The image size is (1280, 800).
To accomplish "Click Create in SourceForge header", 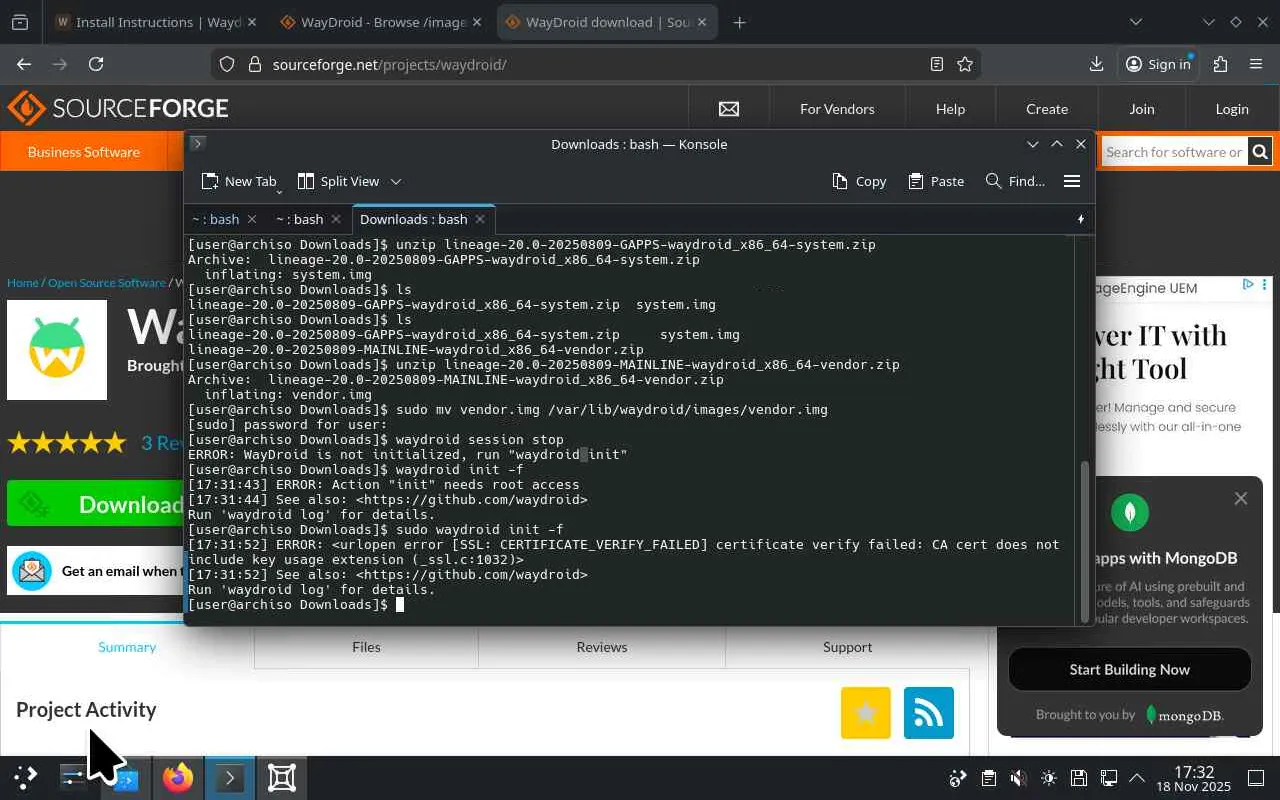I will pos(1047,109).
